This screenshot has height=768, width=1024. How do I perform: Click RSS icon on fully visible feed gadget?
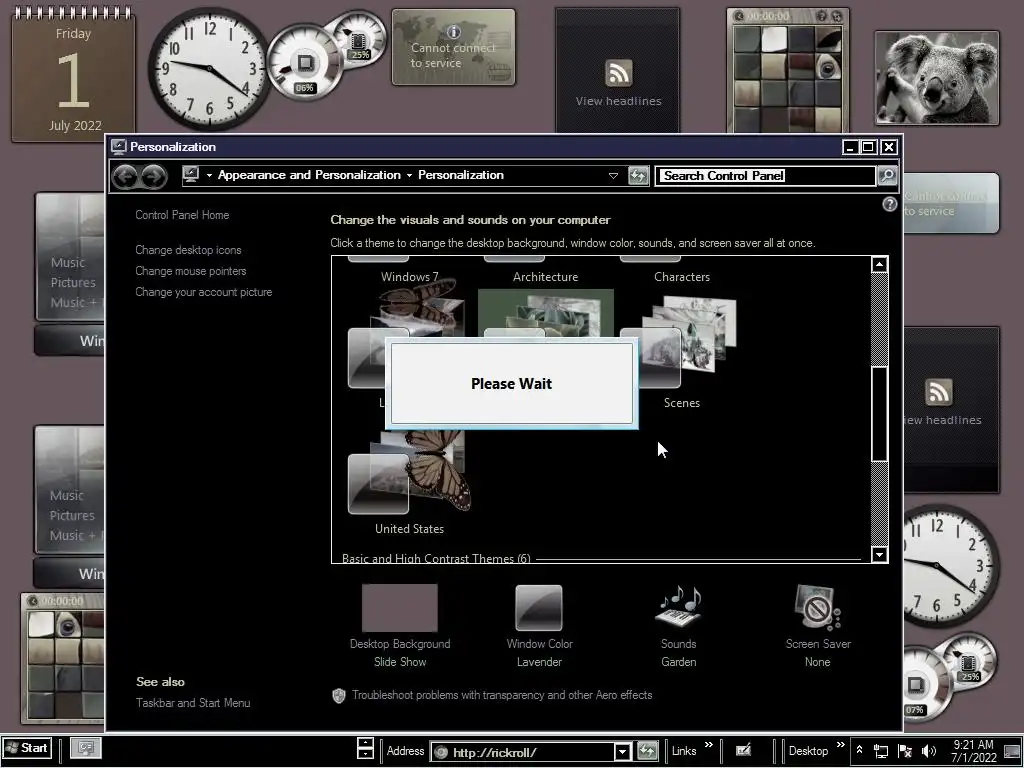pos(618,73)
